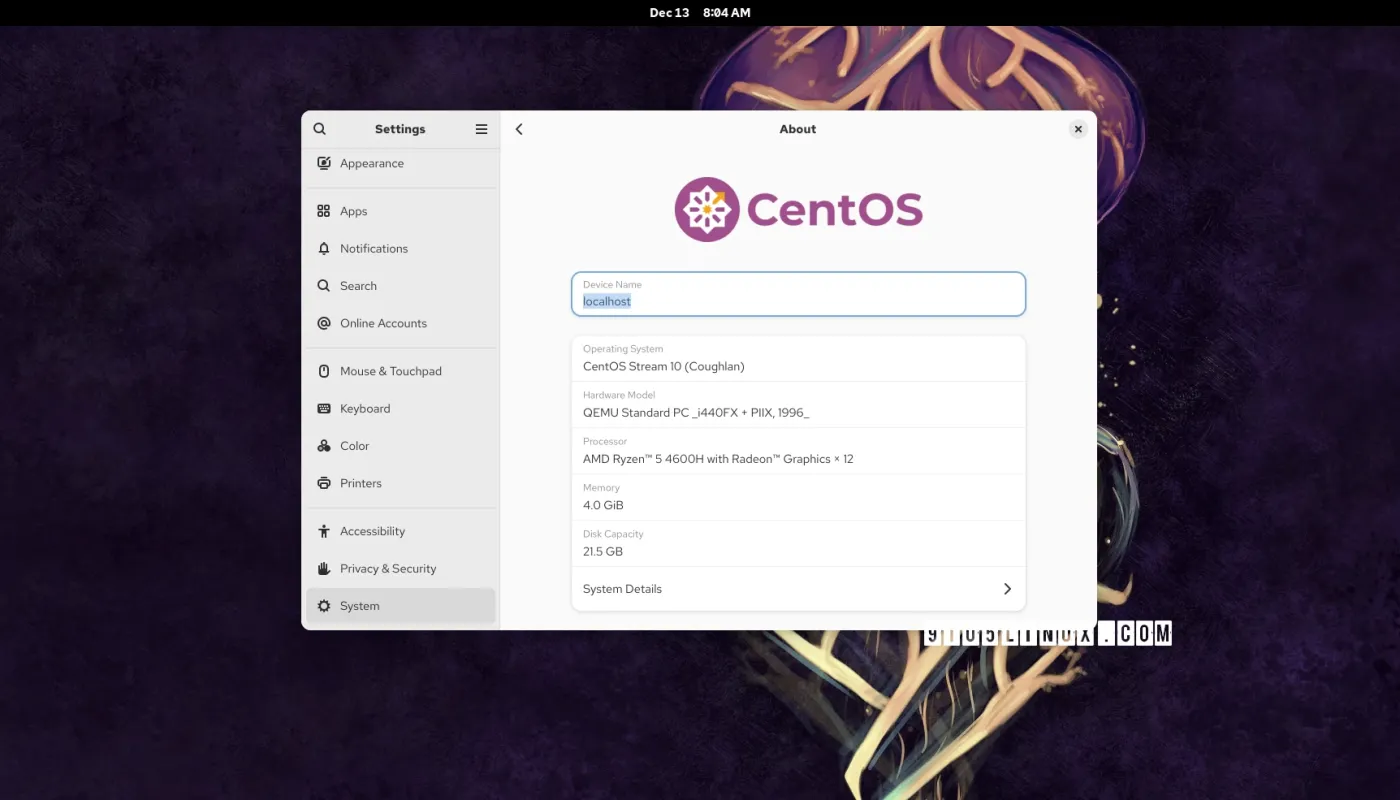Click the Keyboard icon in sidebar
Screen dimensions: 1400x800
(x=323, y=408)
